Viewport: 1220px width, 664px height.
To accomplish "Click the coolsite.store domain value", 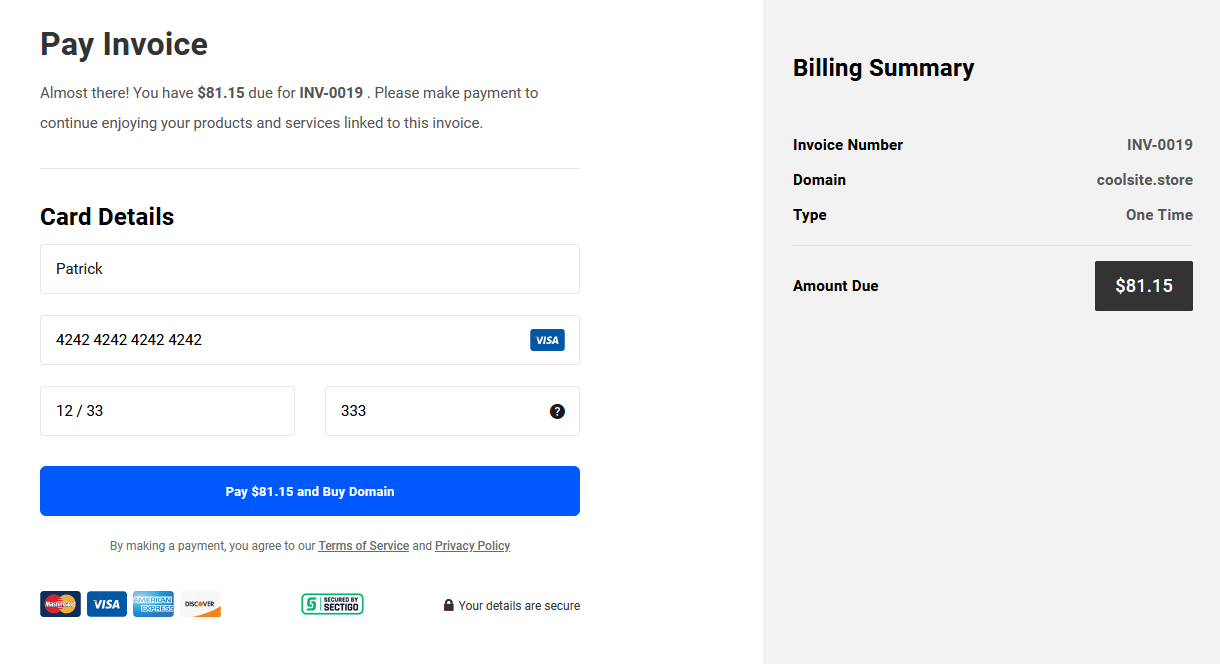I will click(1144, 180).
